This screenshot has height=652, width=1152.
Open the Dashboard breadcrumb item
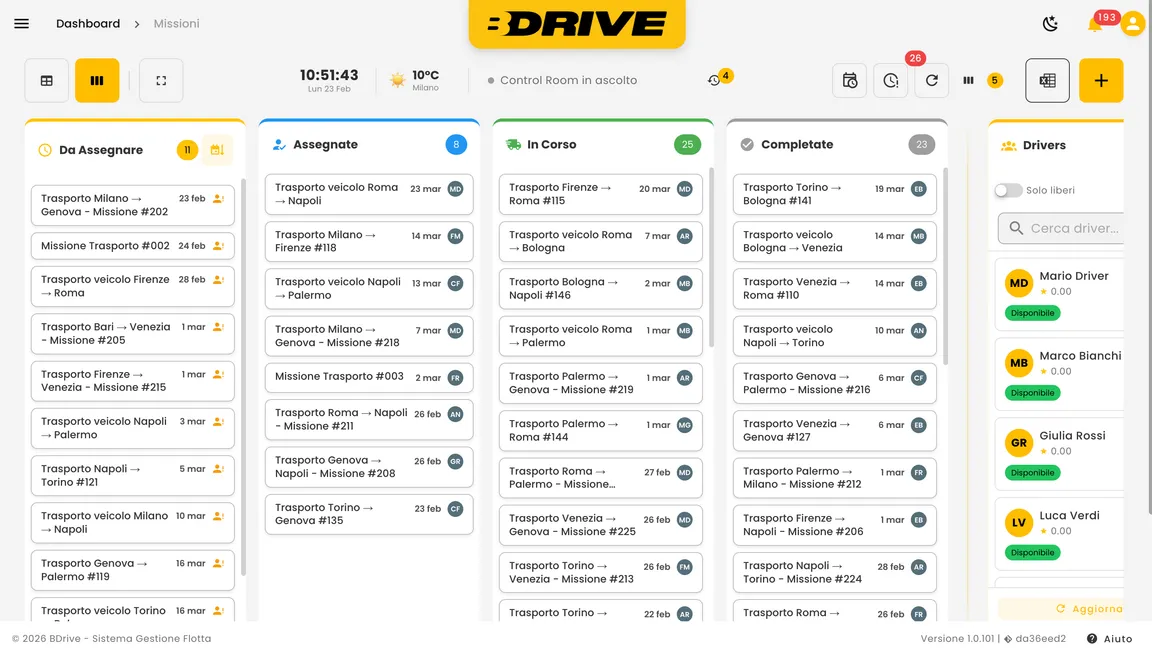(88, 23)
